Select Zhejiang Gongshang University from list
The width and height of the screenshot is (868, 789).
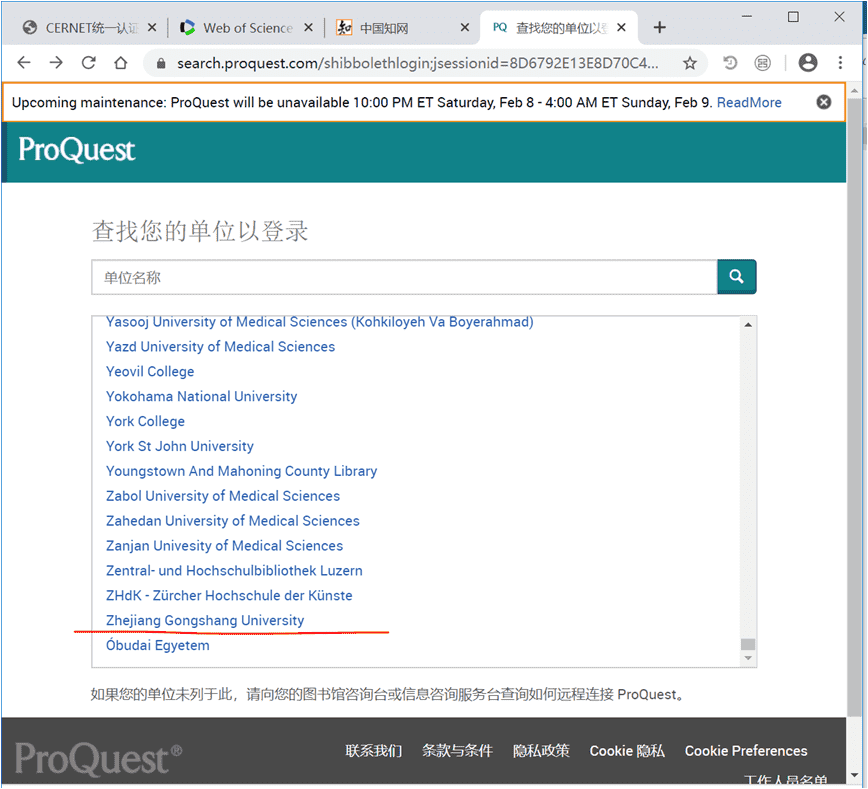pos(205,621)
